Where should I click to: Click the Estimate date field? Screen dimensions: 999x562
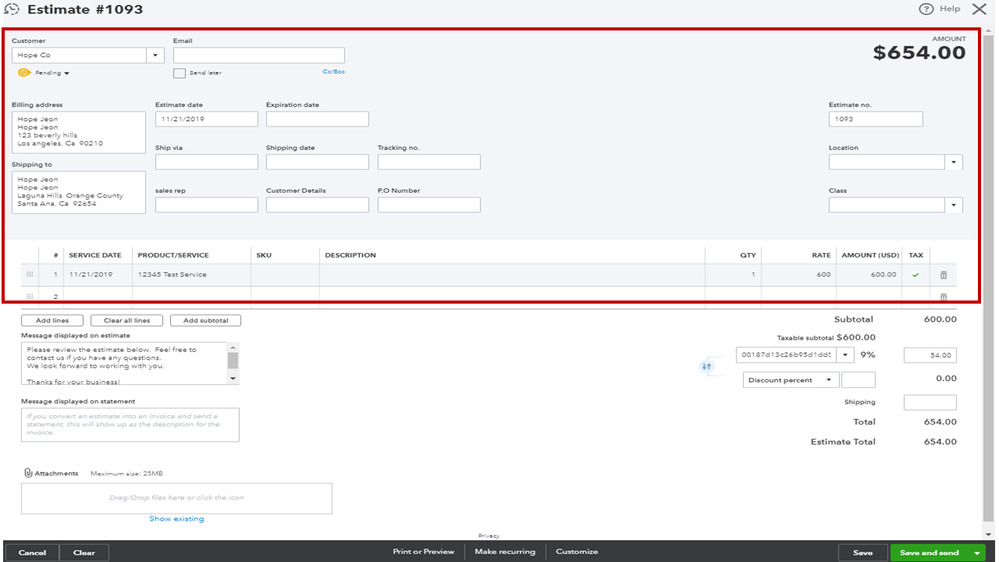[206, 119]
